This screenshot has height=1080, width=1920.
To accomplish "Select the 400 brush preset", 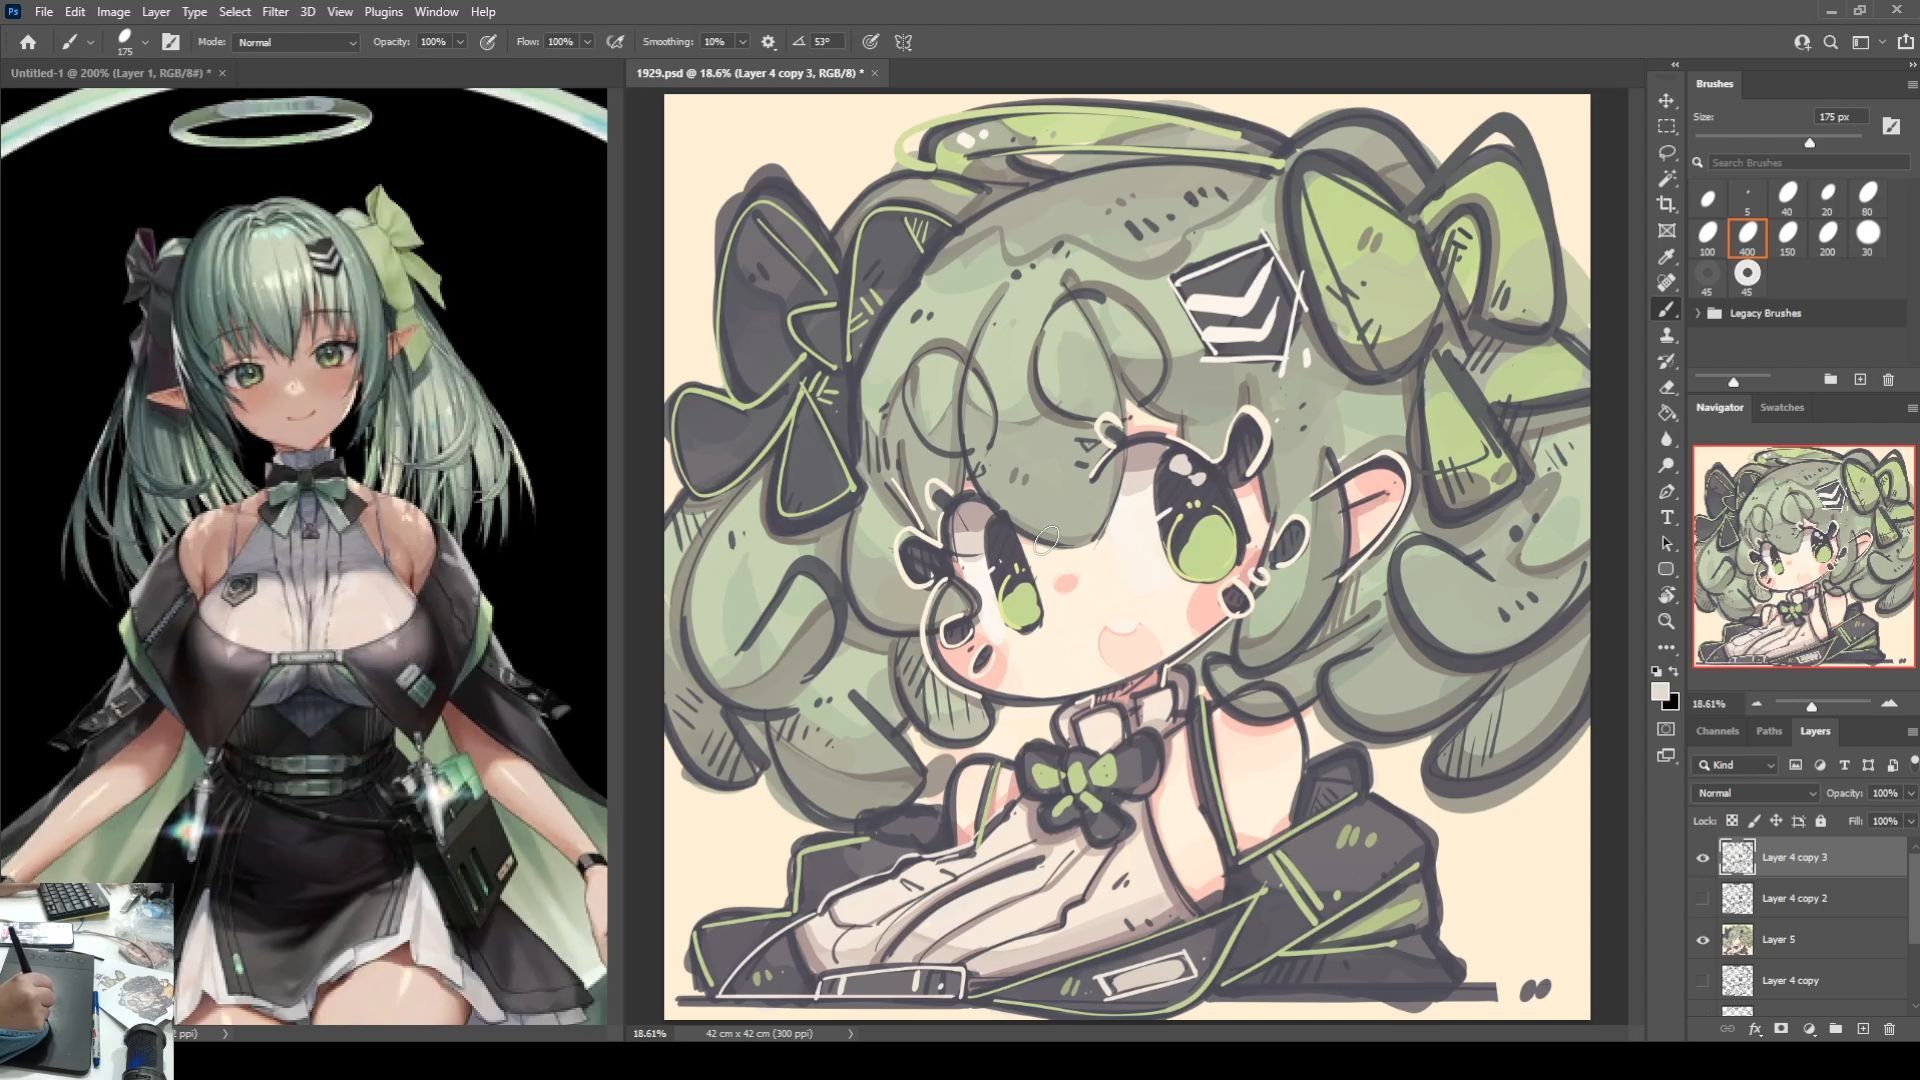I will [1747, 238].
